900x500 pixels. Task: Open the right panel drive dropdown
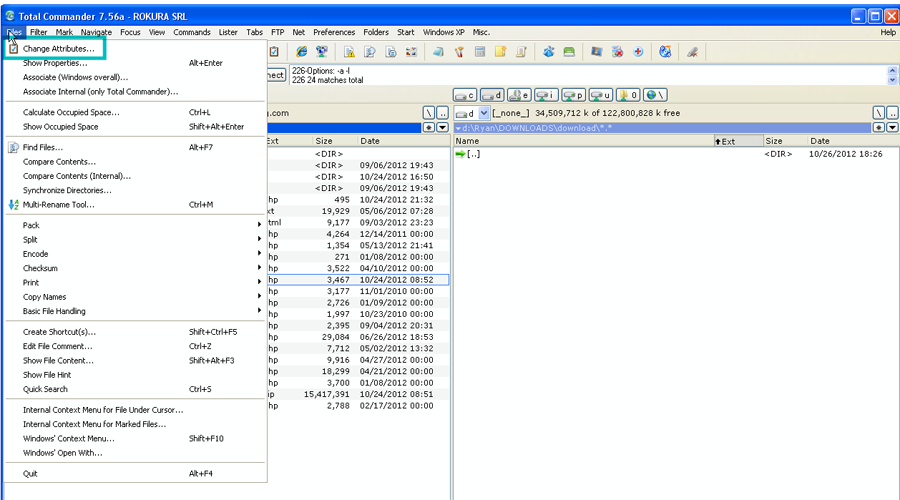(484, 113)
